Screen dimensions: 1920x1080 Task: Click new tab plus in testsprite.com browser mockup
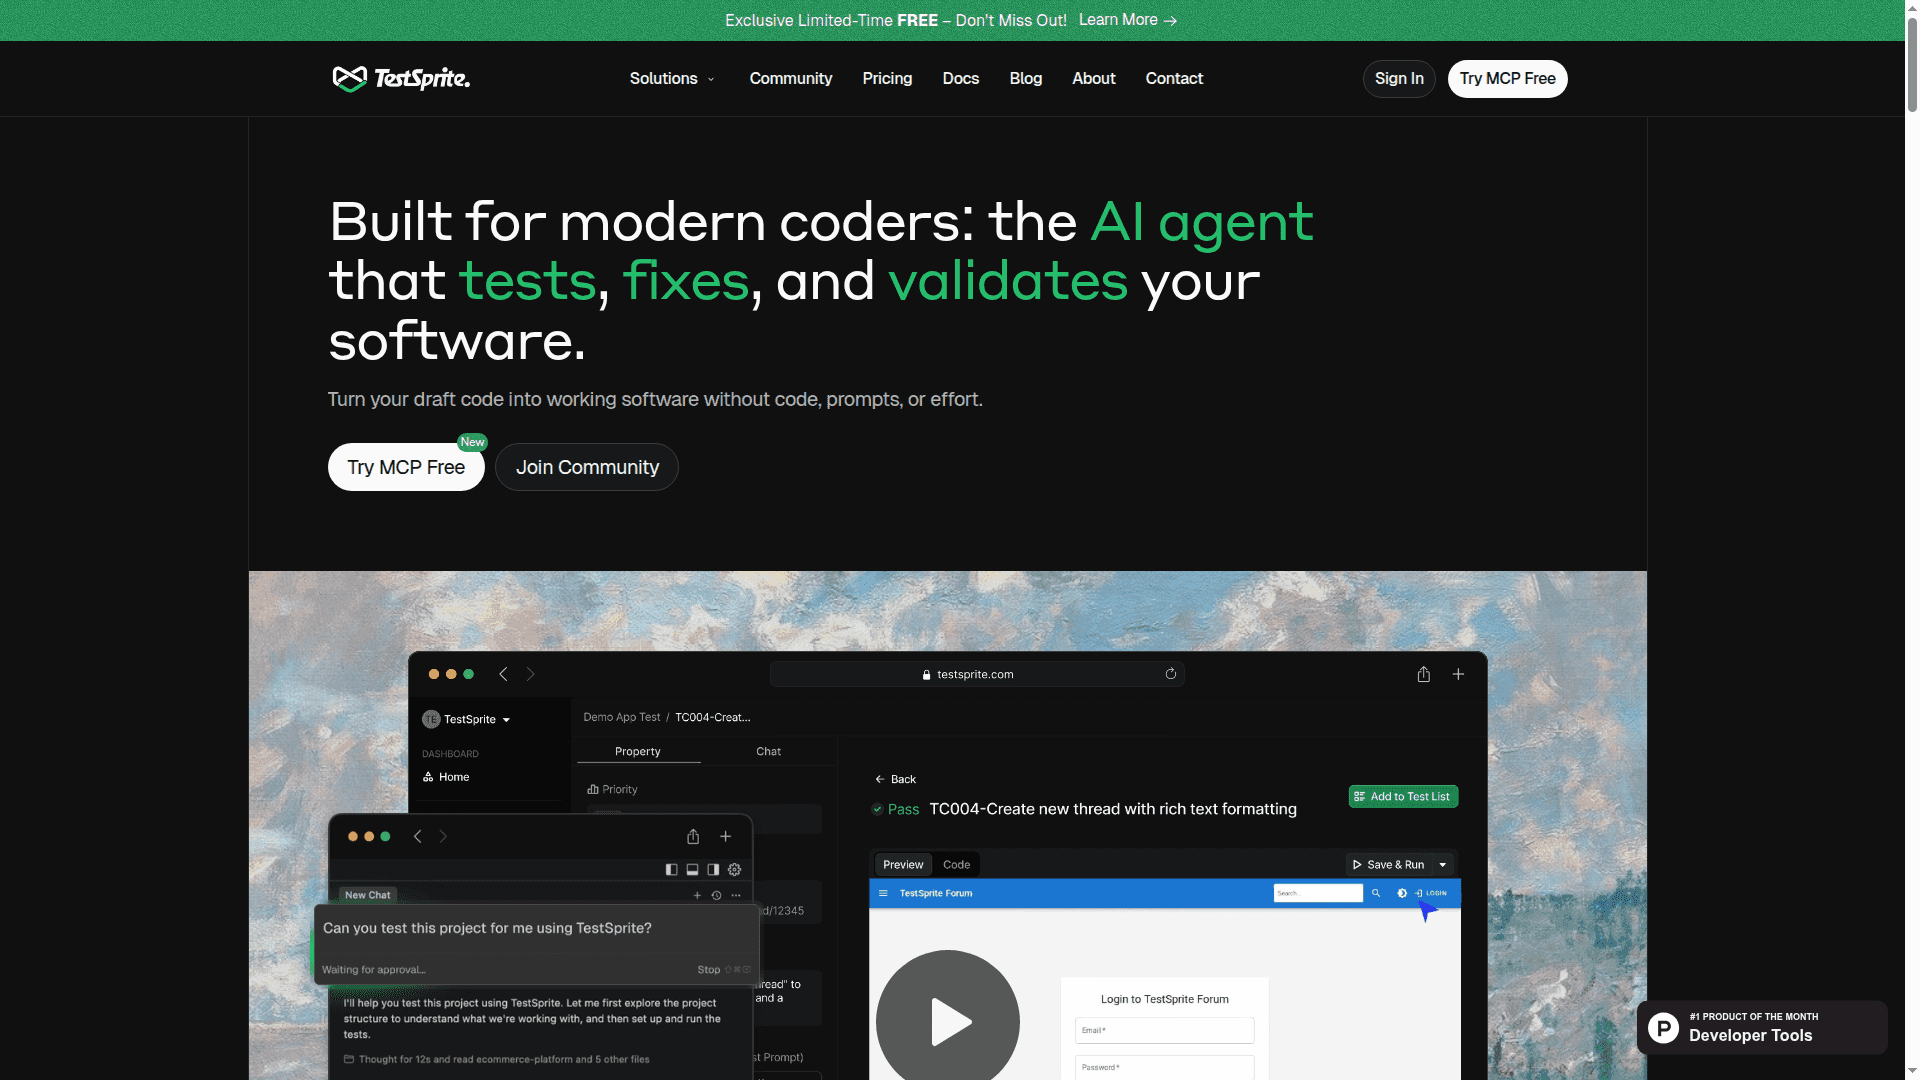coord(1458,674)
